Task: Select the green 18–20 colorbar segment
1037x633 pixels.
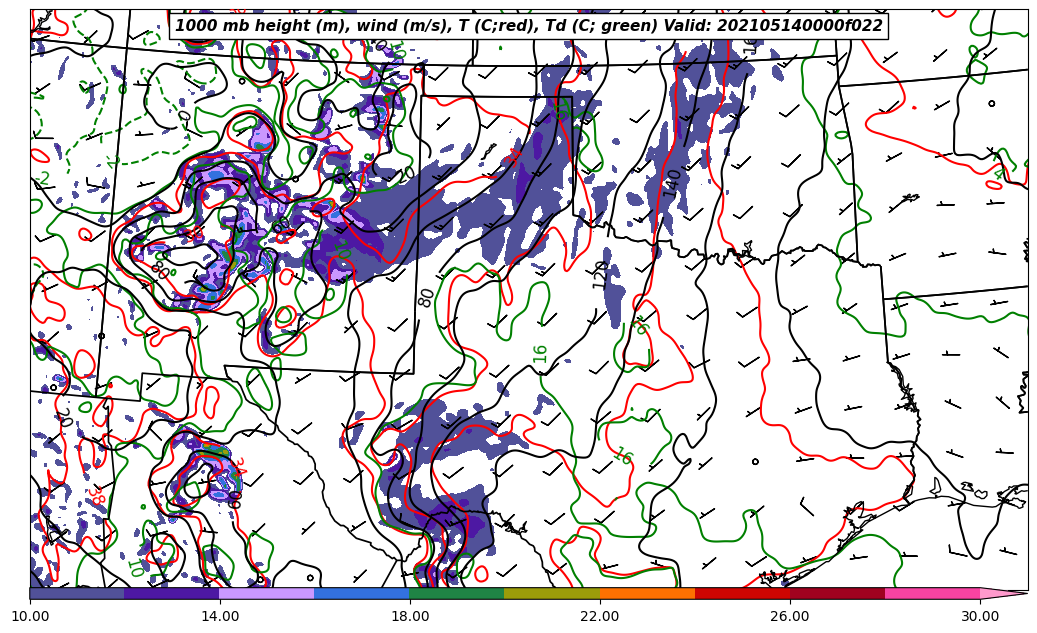Action: coord(457,593)
